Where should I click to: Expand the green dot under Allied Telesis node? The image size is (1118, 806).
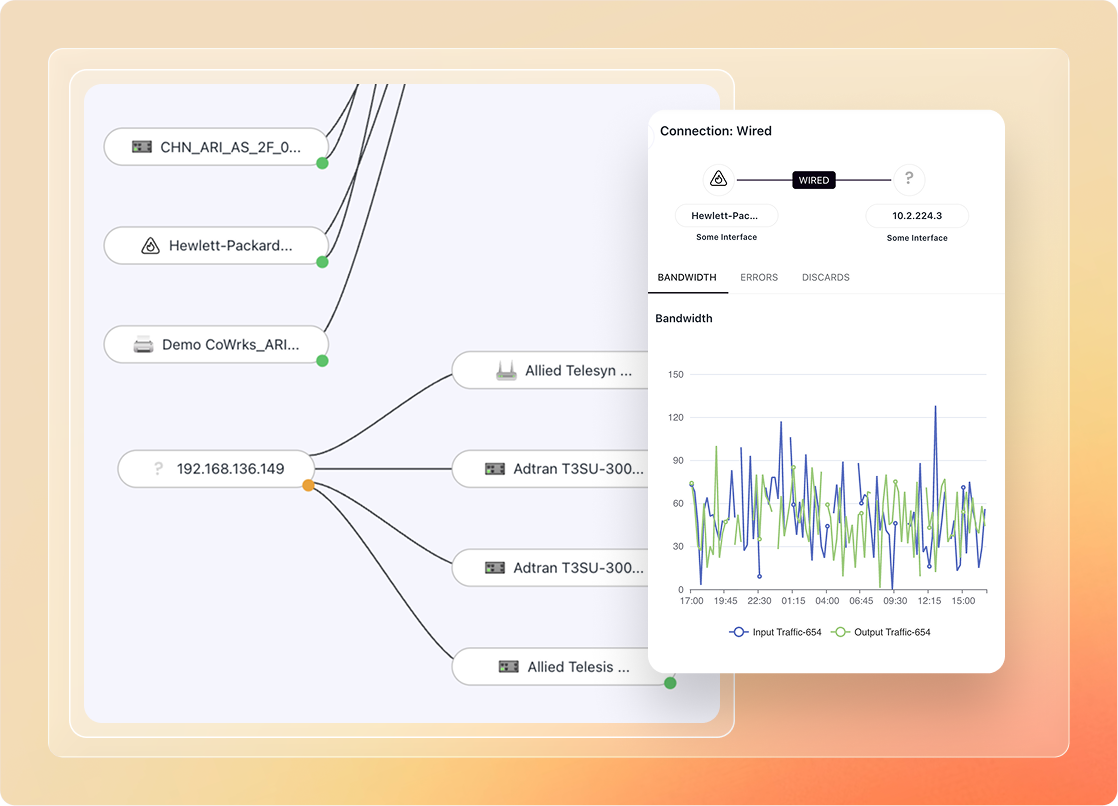[670, 683]
